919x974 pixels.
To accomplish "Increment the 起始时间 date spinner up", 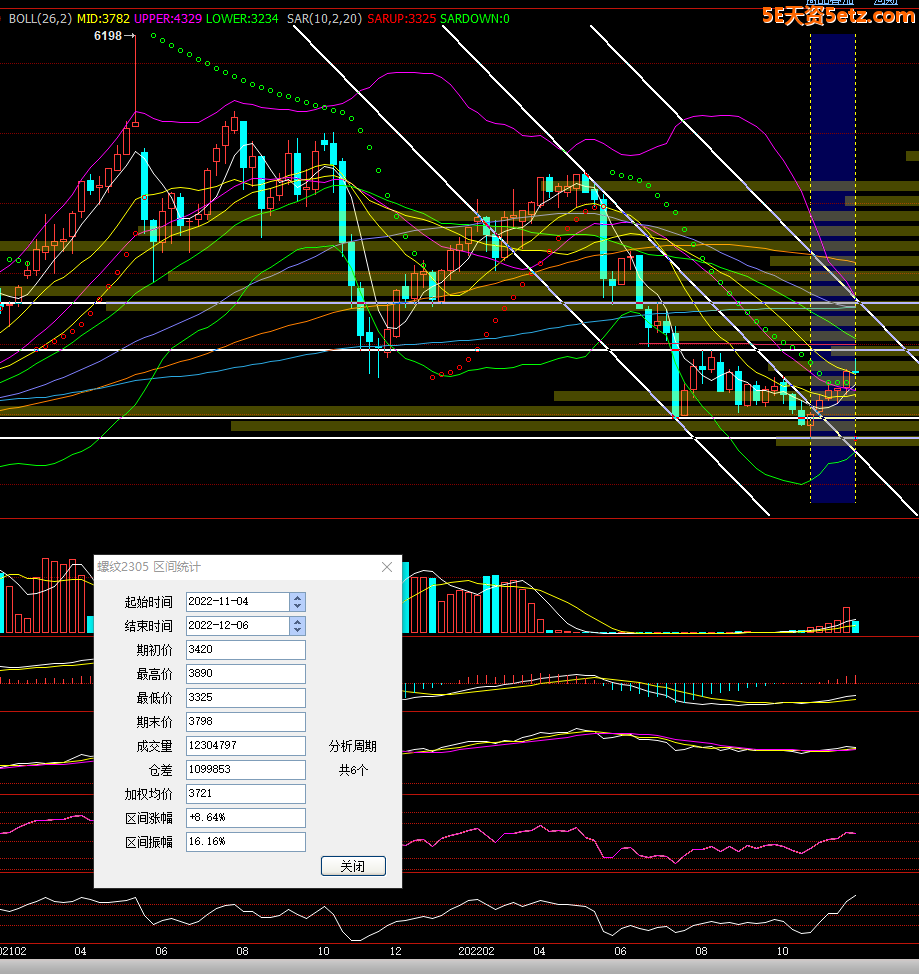I will click(298, 598).
